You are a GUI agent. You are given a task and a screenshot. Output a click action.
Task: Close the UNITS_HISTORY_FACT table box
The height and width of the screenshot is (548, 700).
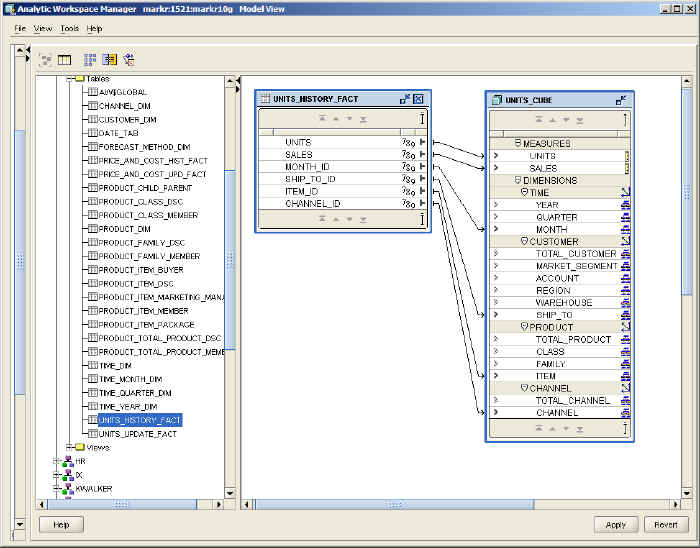[x=418, y=99]
